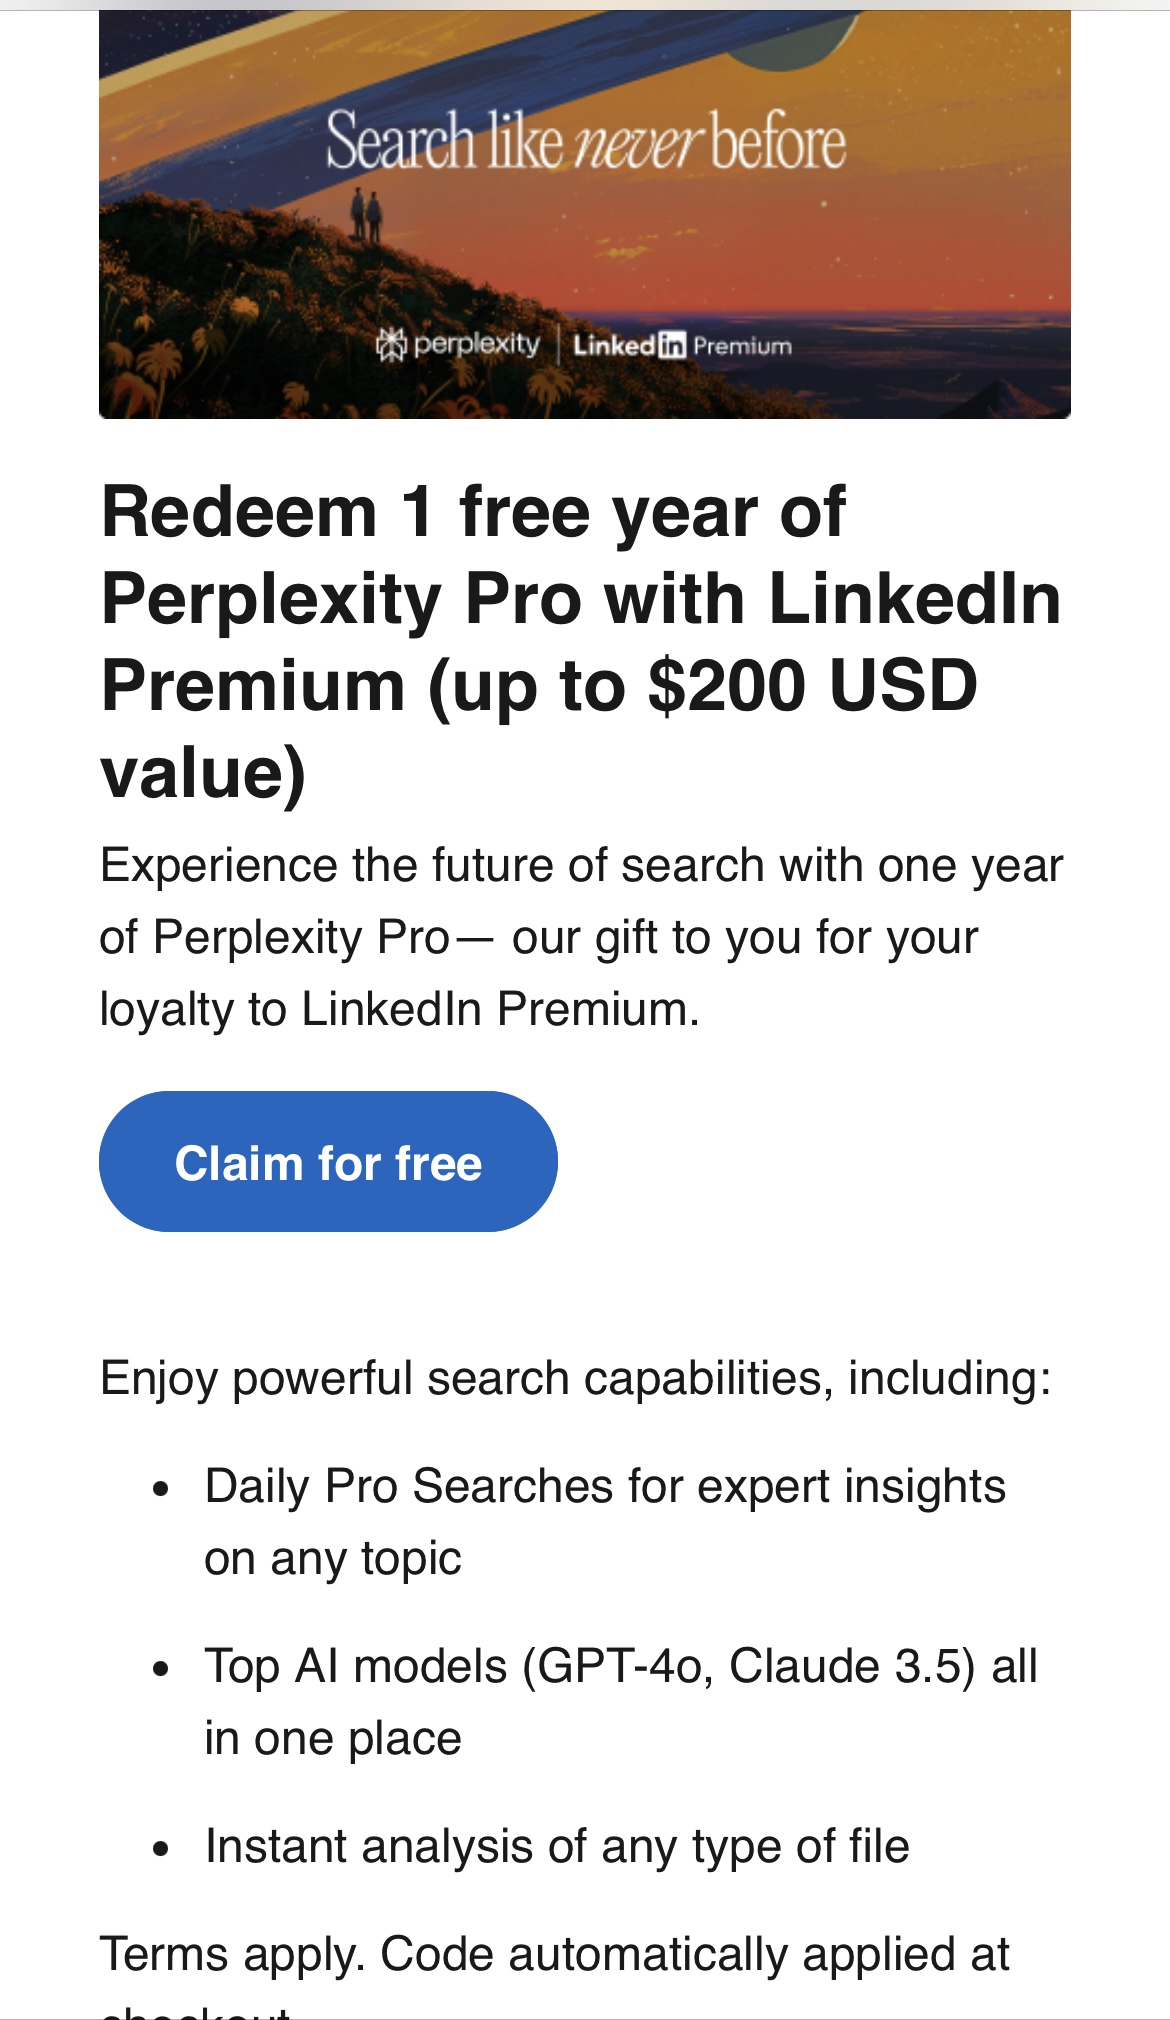Select the 'Daily Pro Searches' bullet text
Image resolution: width=1170 pixels, height=2020 pixels.
(x=604, y=1521)
